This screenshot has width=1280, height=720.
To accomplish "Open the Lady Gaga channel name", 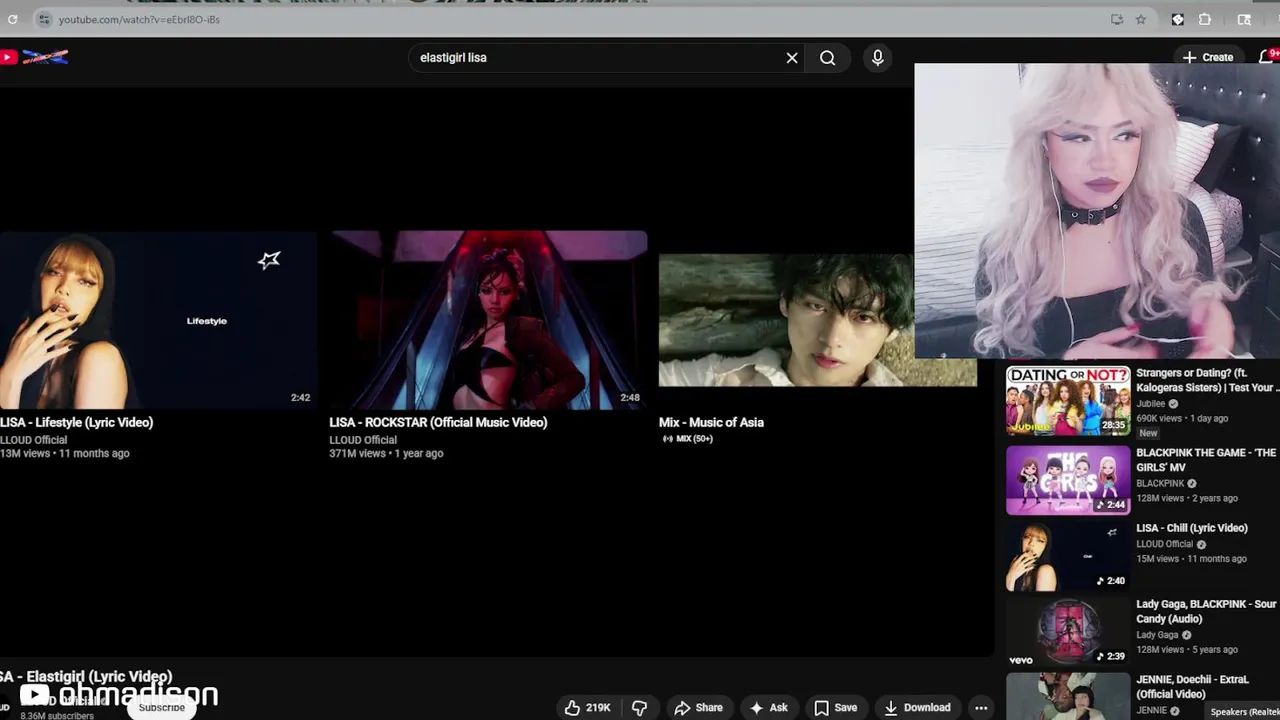I will point(1157,635).
